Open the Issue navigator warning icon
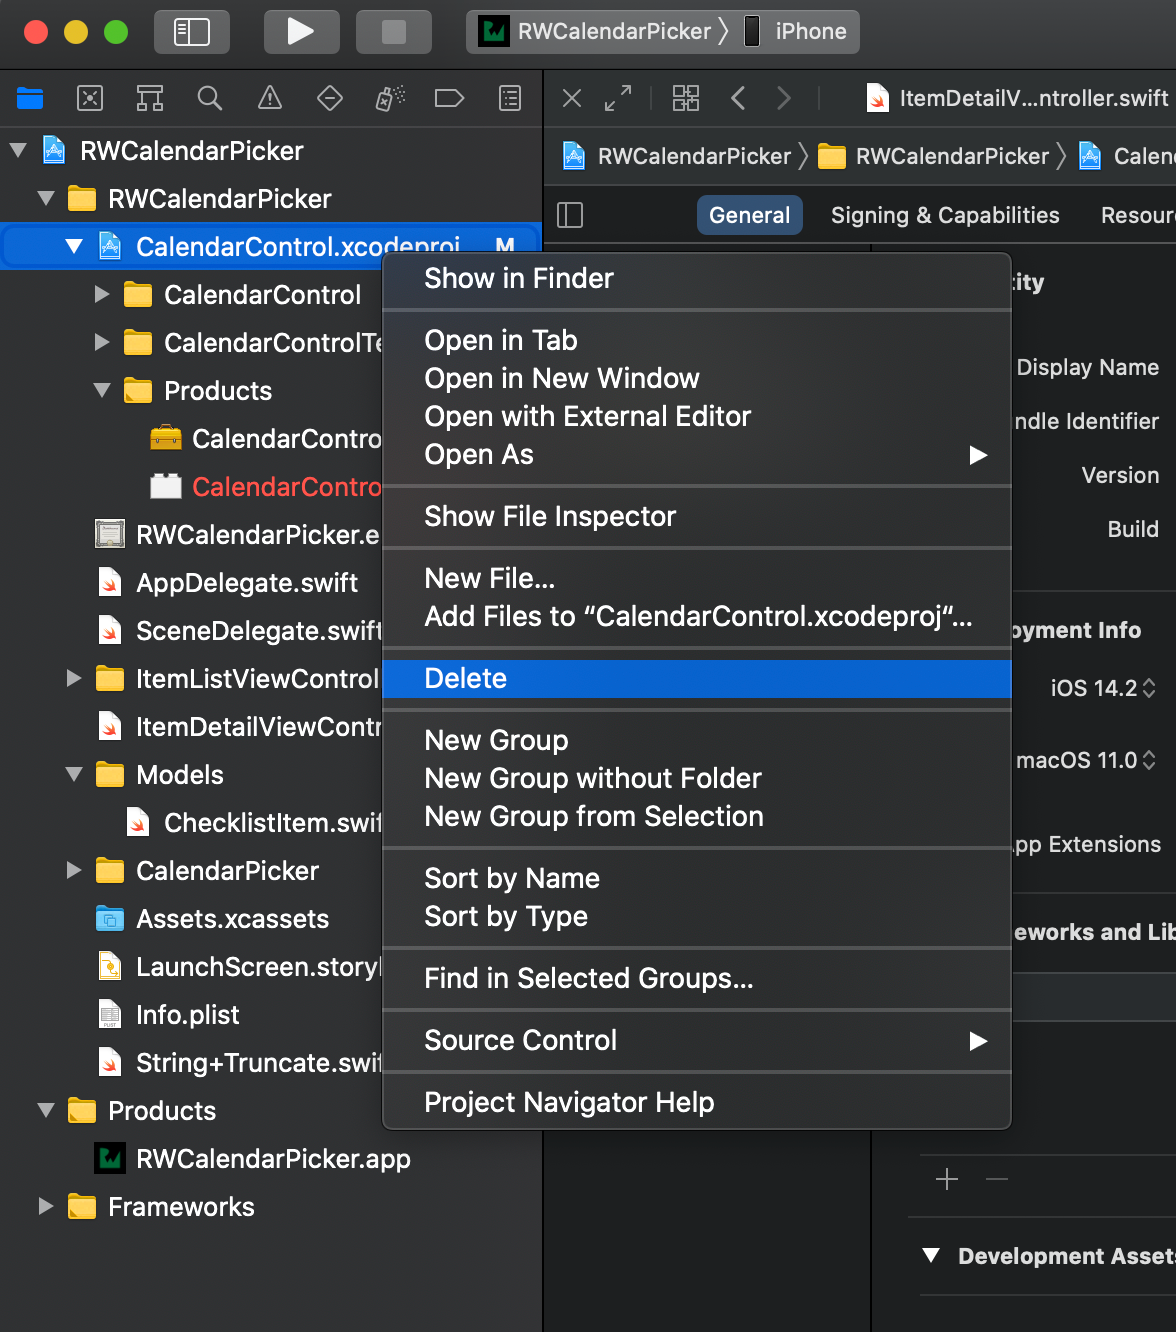The image size is (1176, 1332). pyautogui.click(x=270, y=98)
